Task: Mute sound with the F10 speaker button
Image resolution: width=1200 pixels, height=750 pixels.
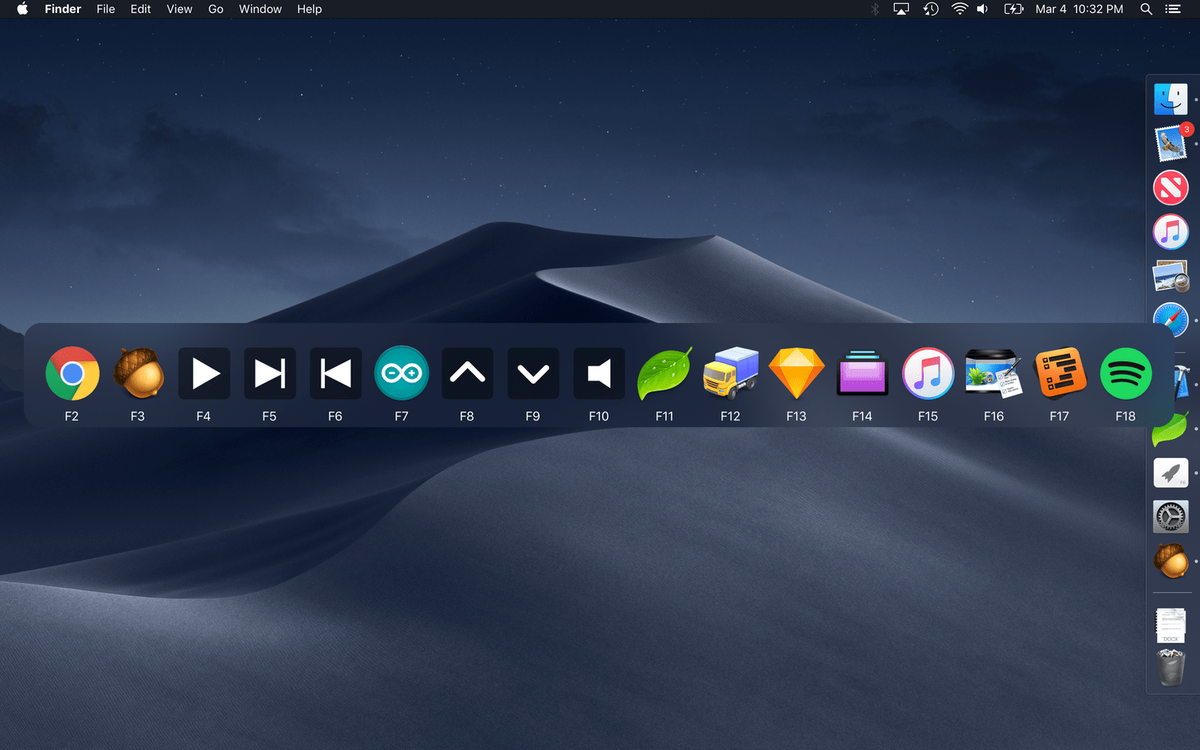Action: click(599, 374)
